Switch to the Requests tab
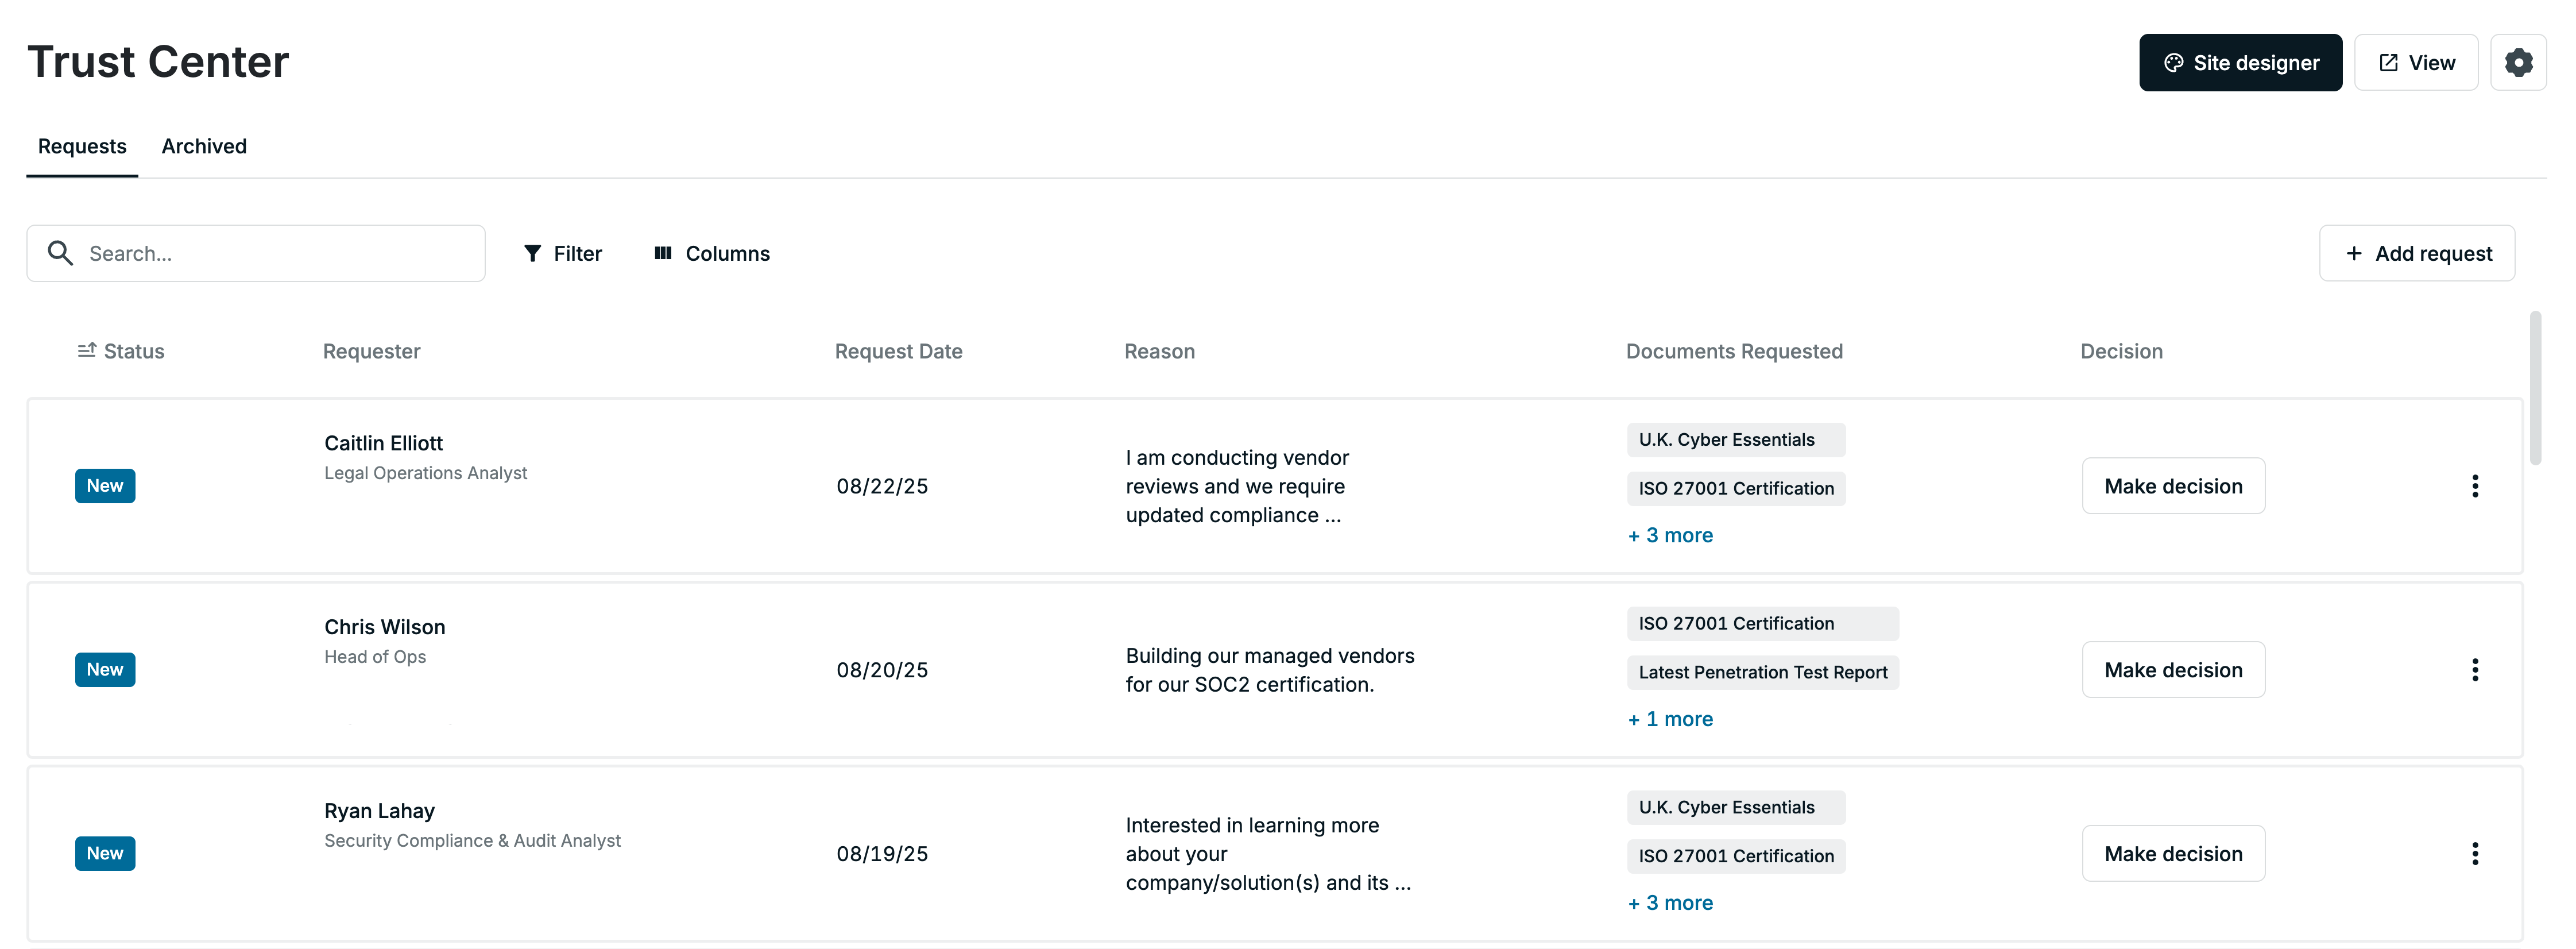 click(x=82, y=147)
